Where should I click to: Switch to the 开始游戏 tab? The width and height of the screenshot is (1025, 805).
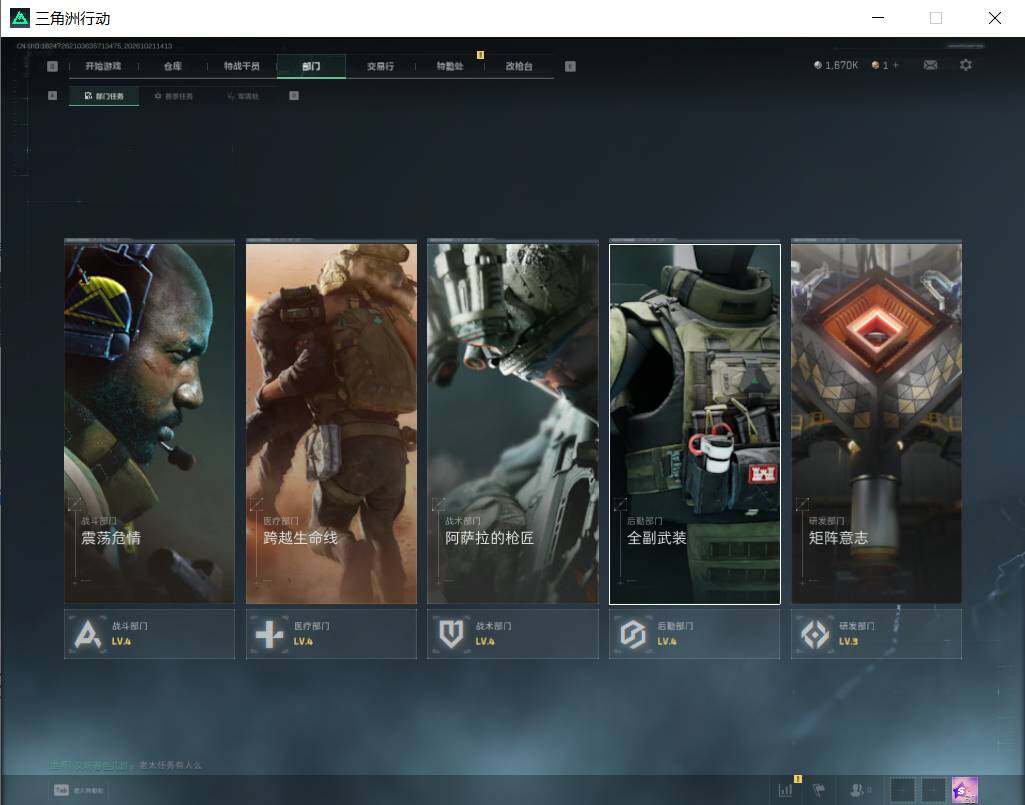pyautogui.click(x=103, y=66)
